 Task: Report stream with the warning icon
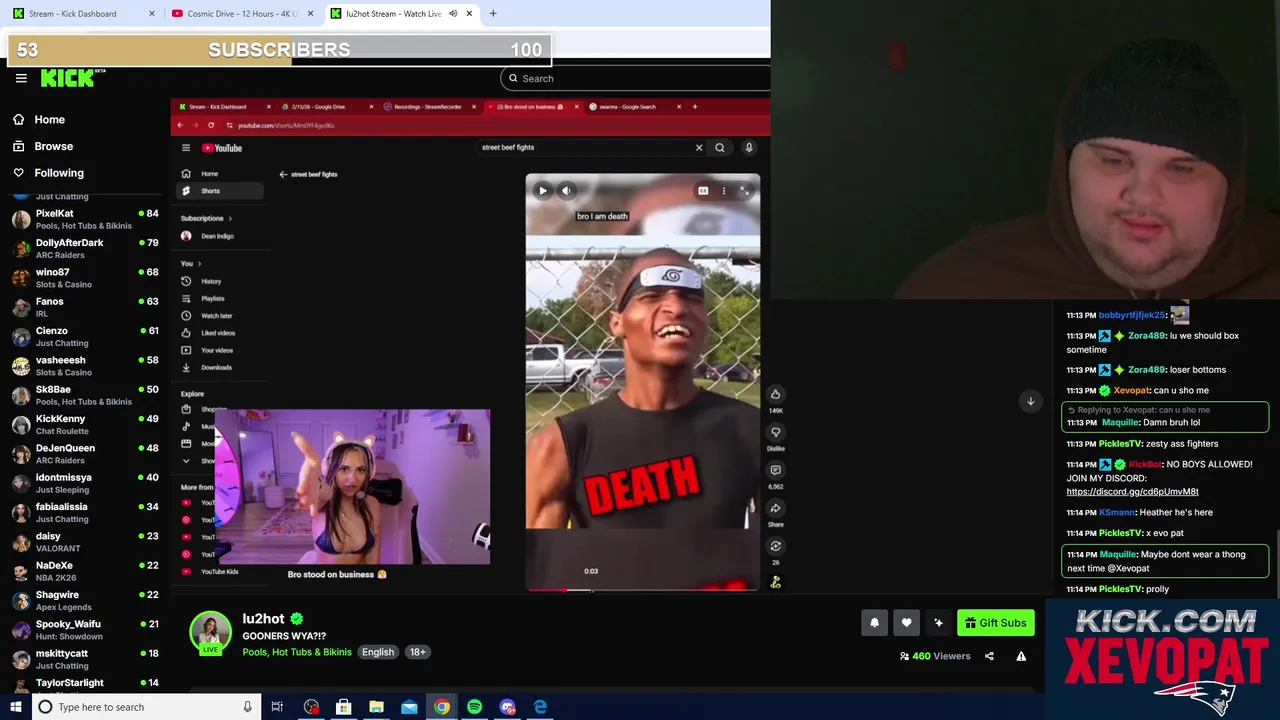point(1021,656)
